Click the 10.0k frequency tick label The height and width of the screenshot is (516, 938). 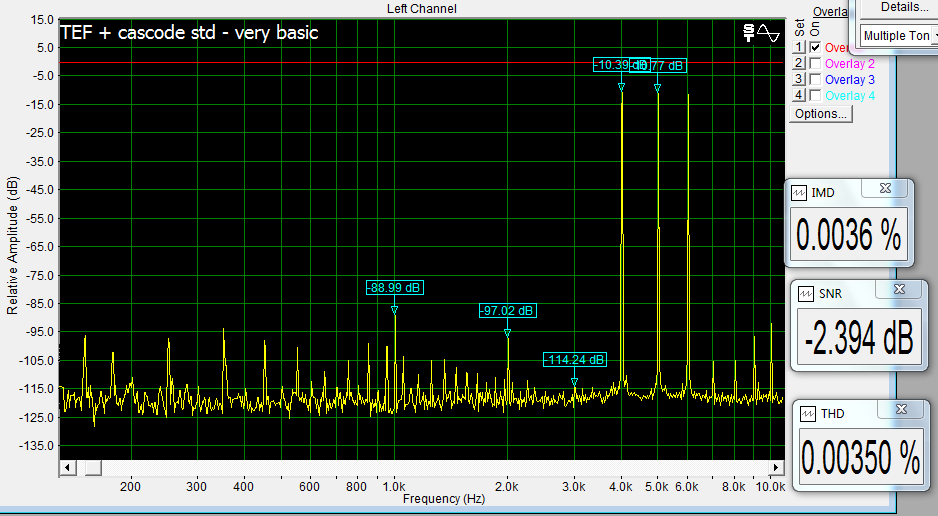coord(770,486)
